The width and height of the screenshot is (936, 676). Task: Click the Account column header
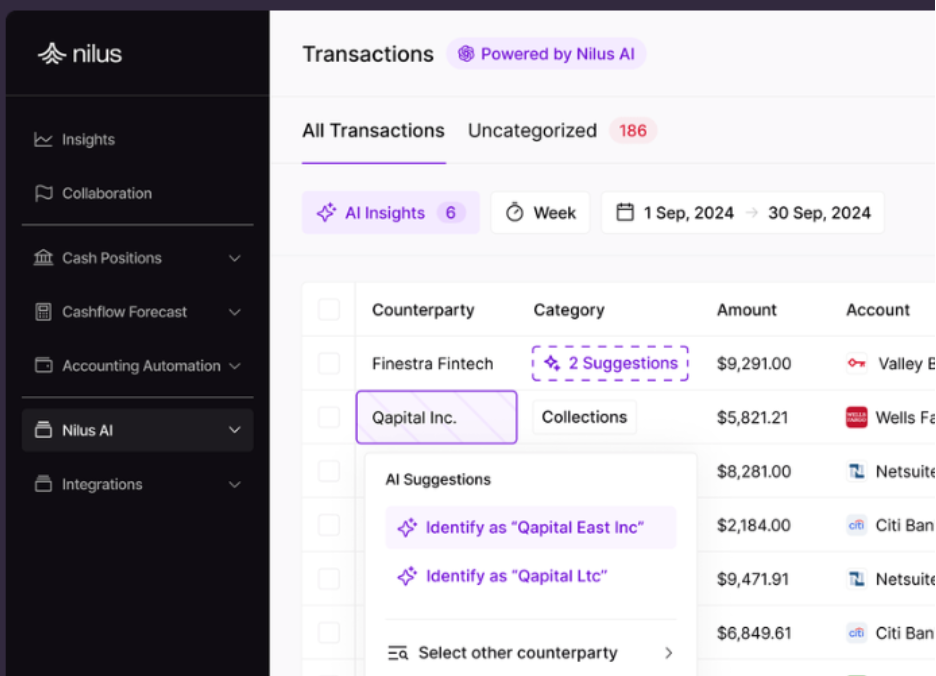(878, 309)
